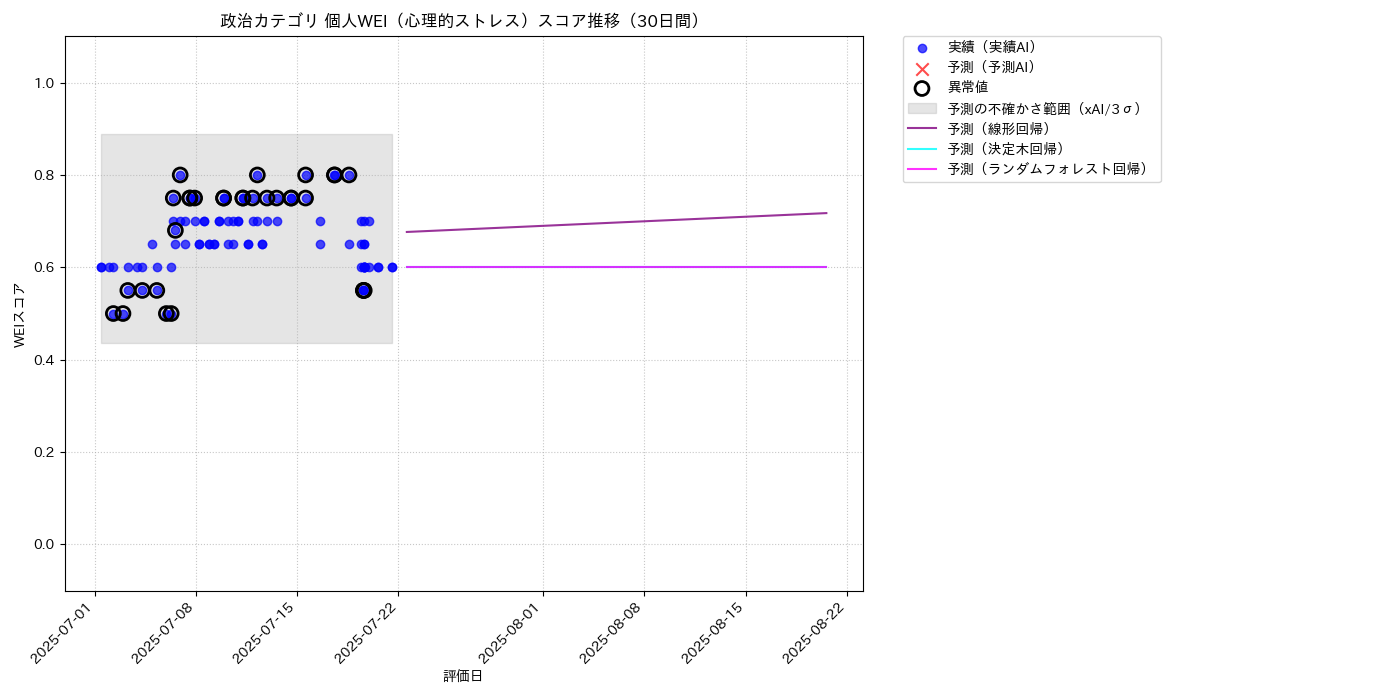Click the 0.4 y-axis tick label
The image size is (1400, 700).
pos(44,360)
